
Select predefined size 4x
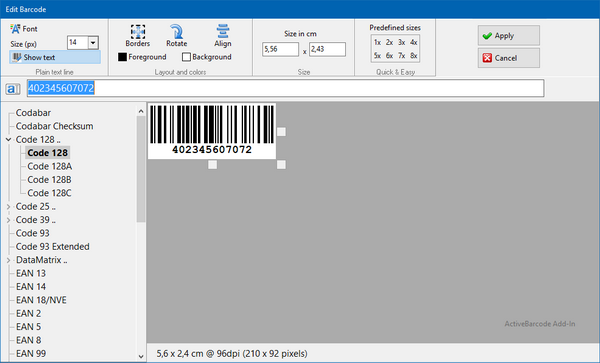tap(414, 42)
